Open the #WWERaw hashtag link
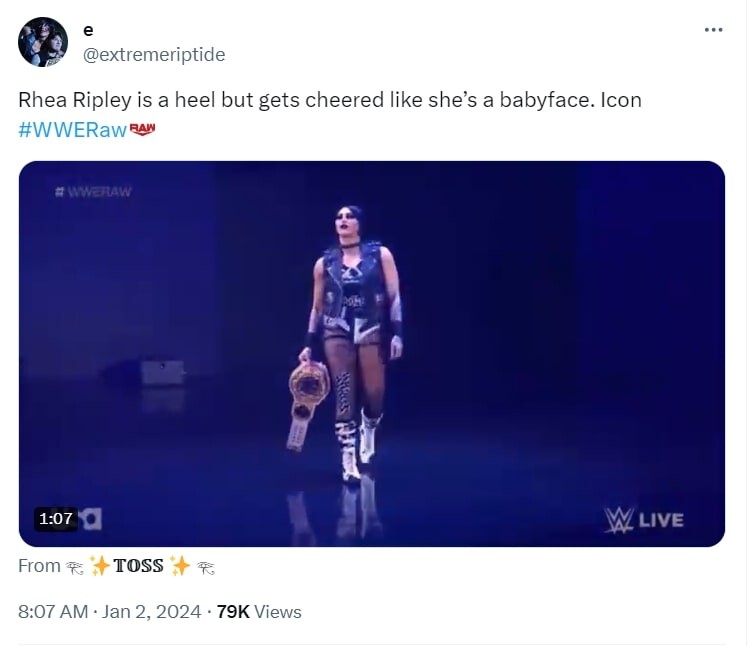Screen dimensions: 748x646 click(x=73, y=130)
